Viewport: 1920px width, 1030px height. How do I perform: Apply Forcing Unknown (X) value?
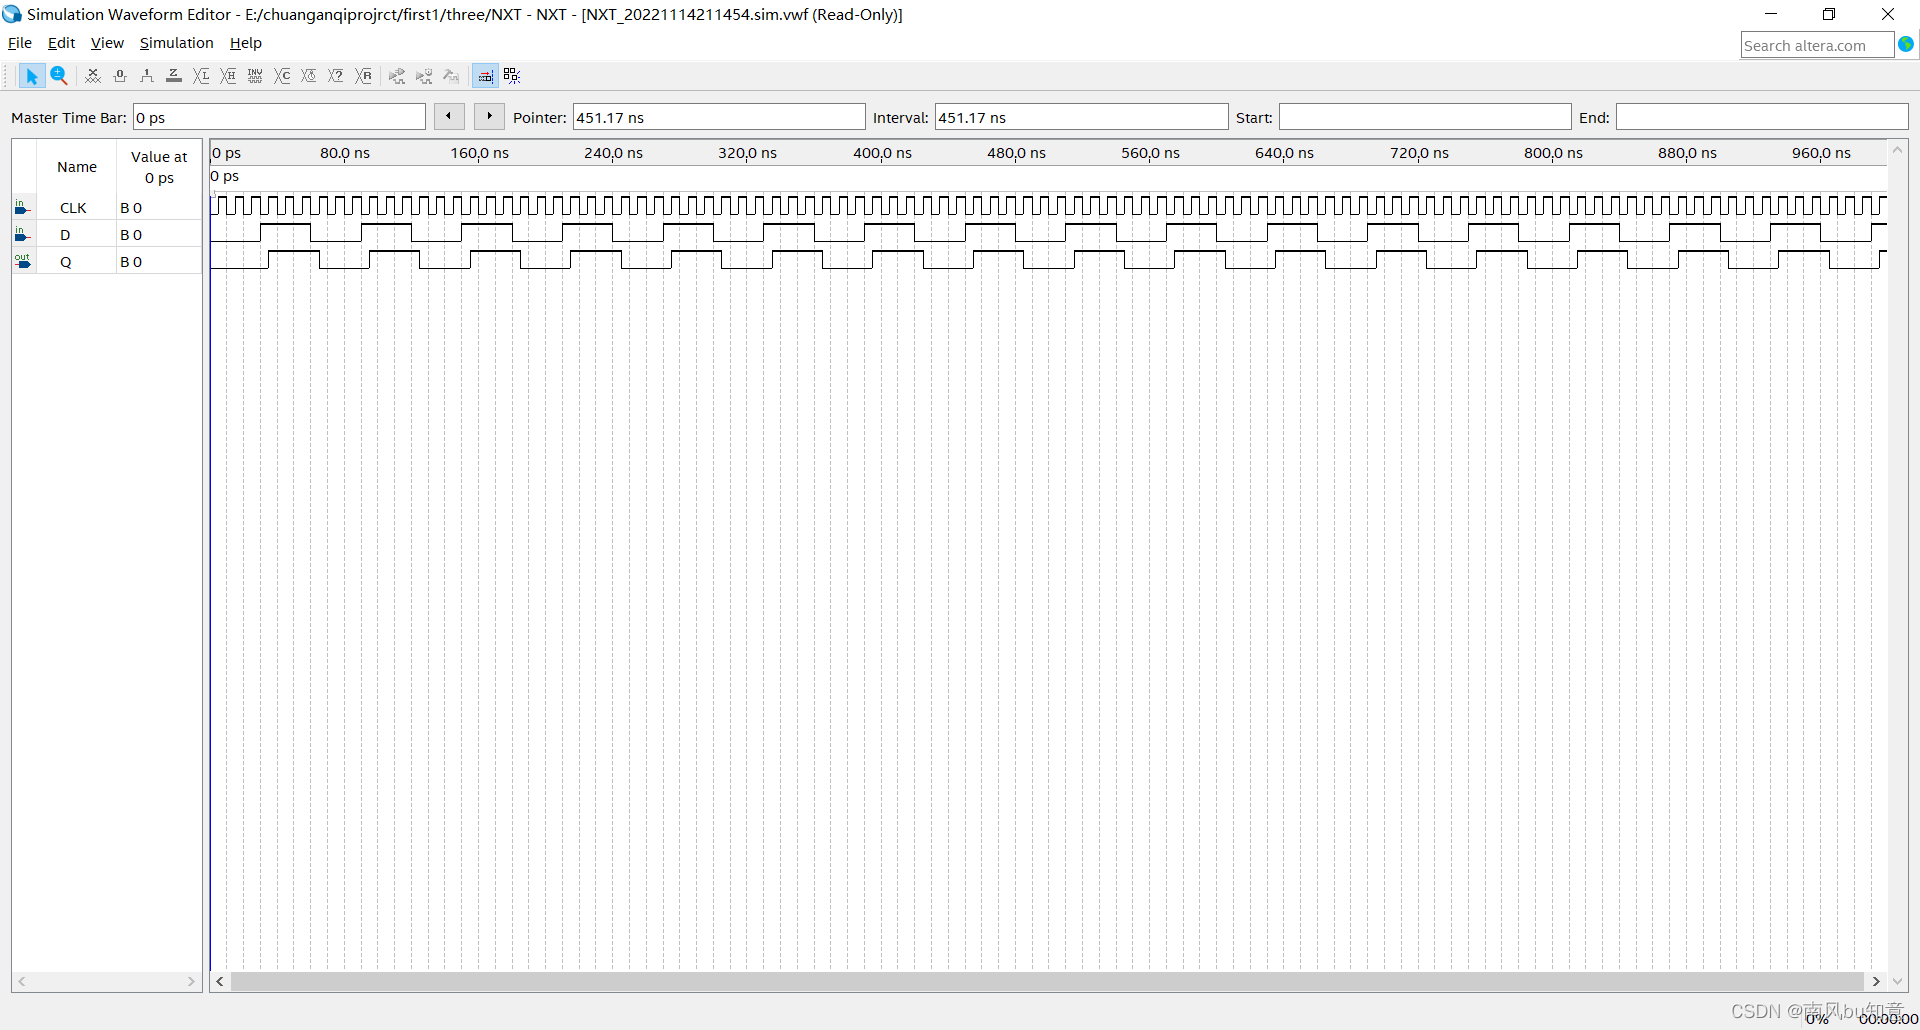(93, 76)
